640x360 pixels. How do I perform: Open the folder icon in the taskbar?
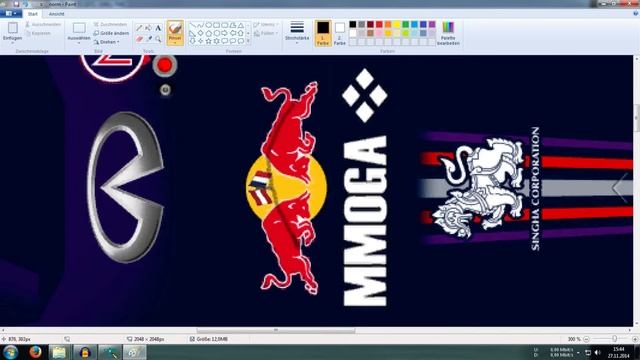(59, 352)
